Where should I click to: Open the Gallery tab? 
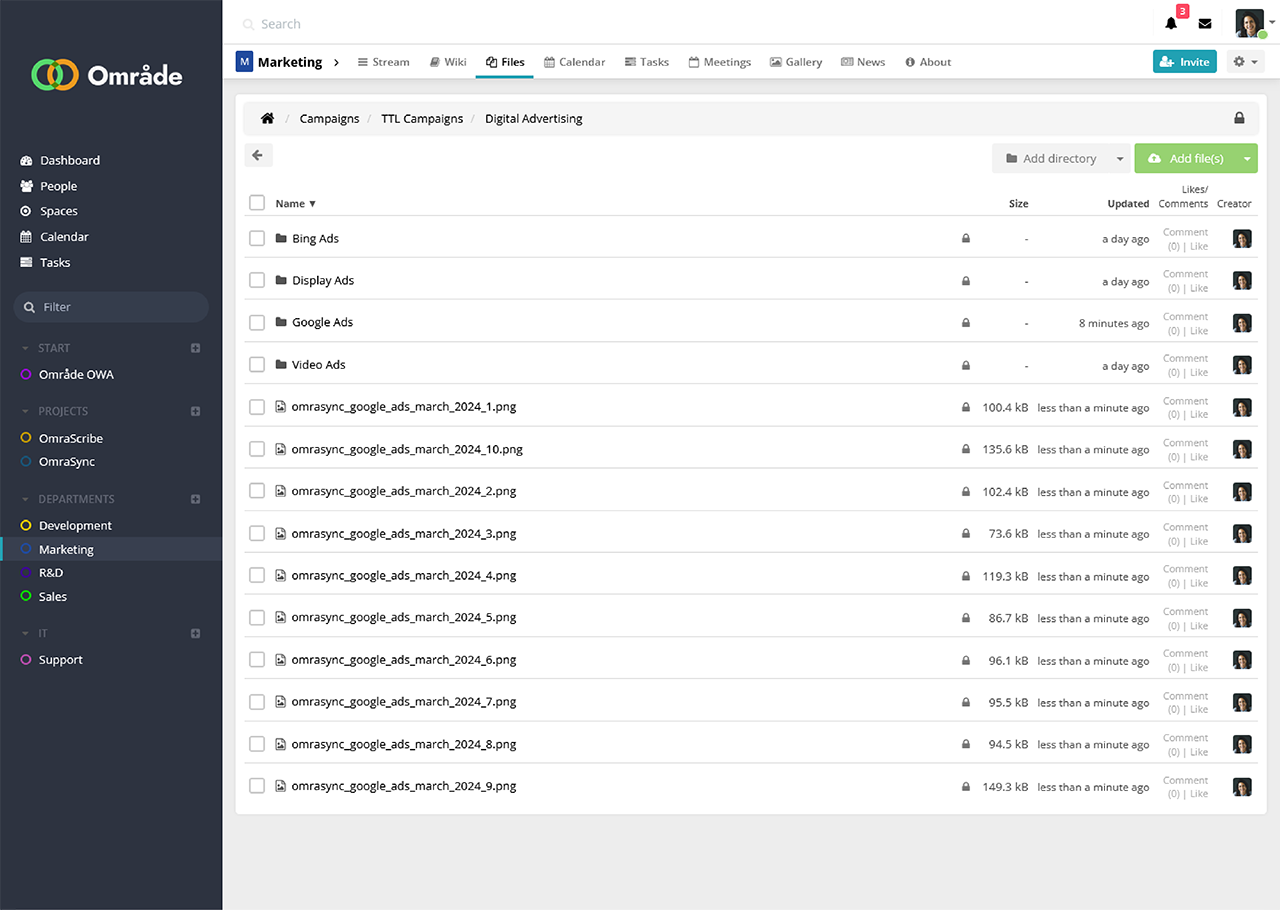coord(795,62)
